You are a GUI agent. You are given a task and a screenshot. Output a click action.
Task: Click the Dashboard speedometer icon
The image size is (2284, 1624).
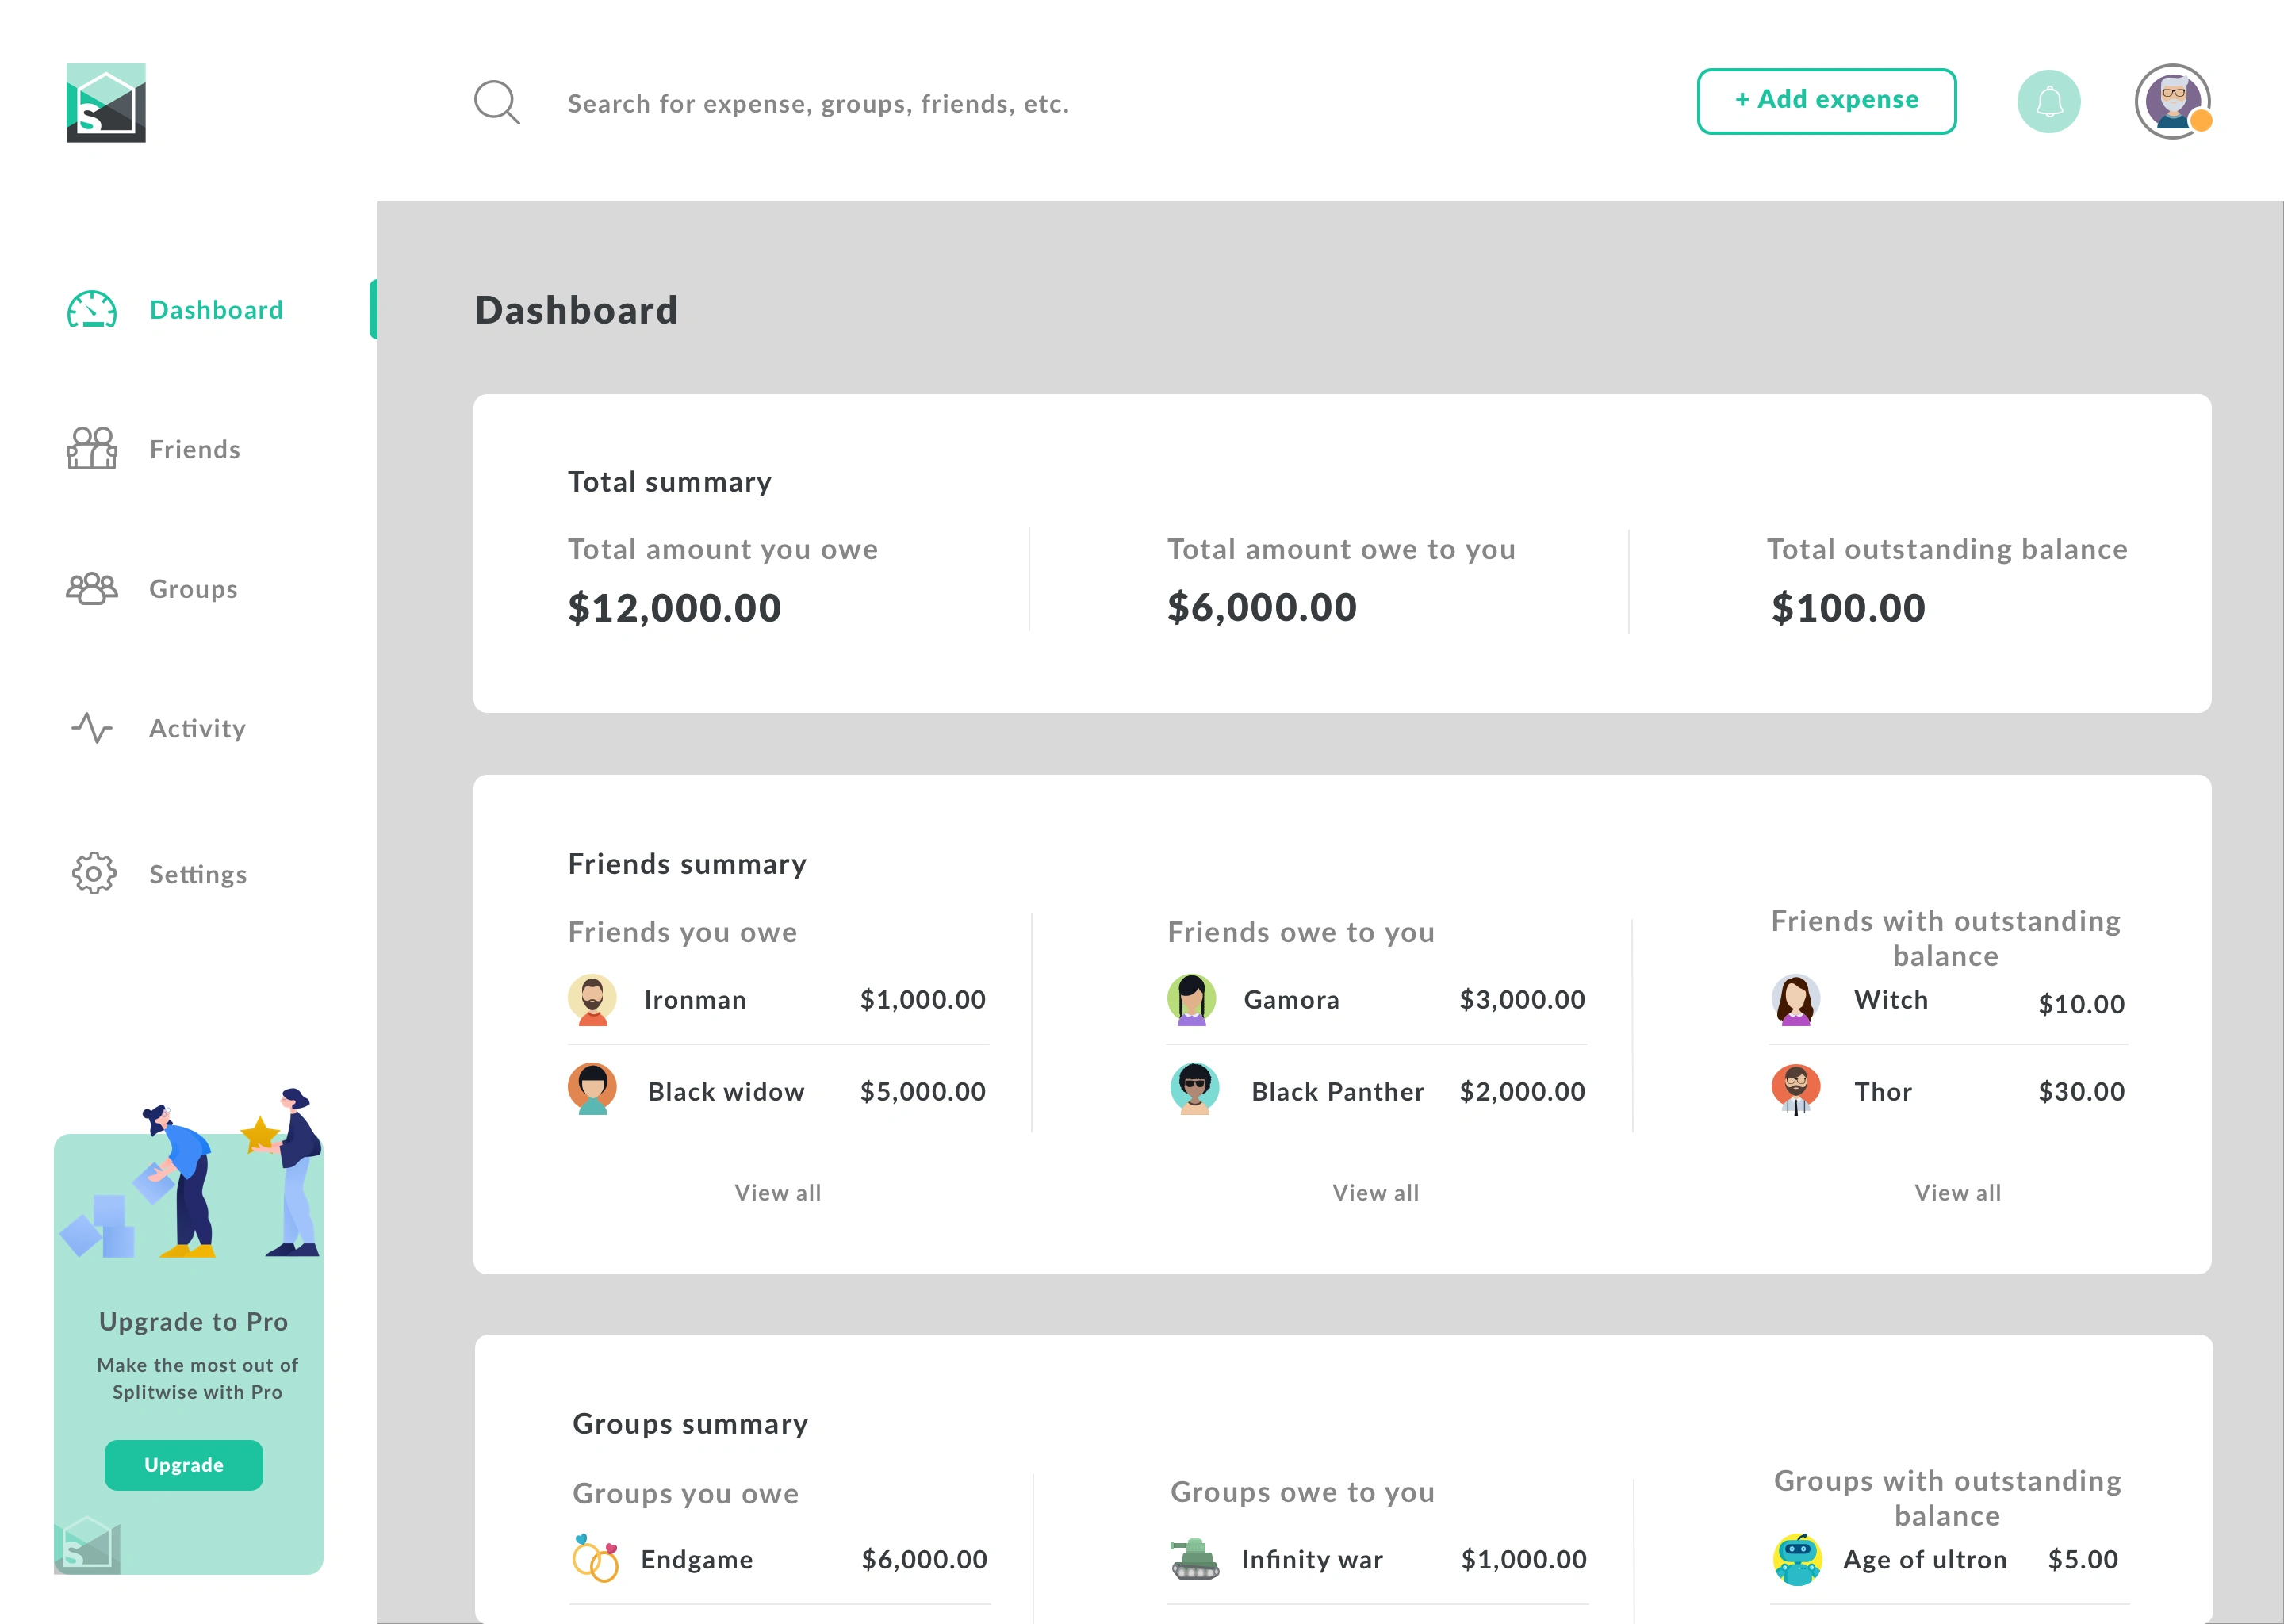tap(92, 310)
